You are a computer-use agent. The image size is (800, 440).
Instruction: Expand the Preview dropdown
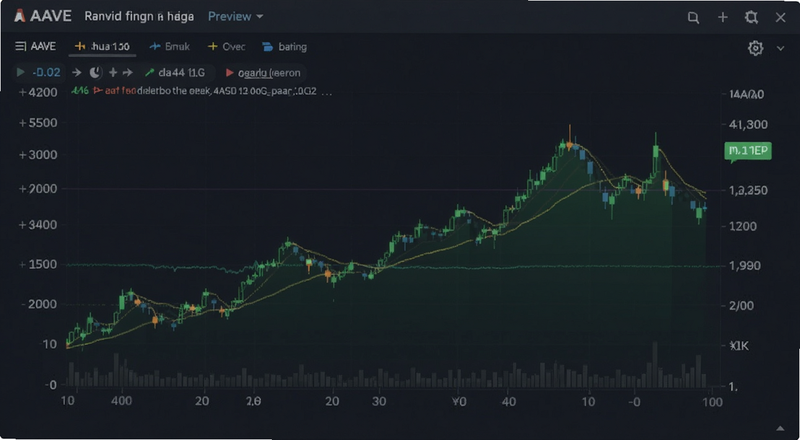235,16
